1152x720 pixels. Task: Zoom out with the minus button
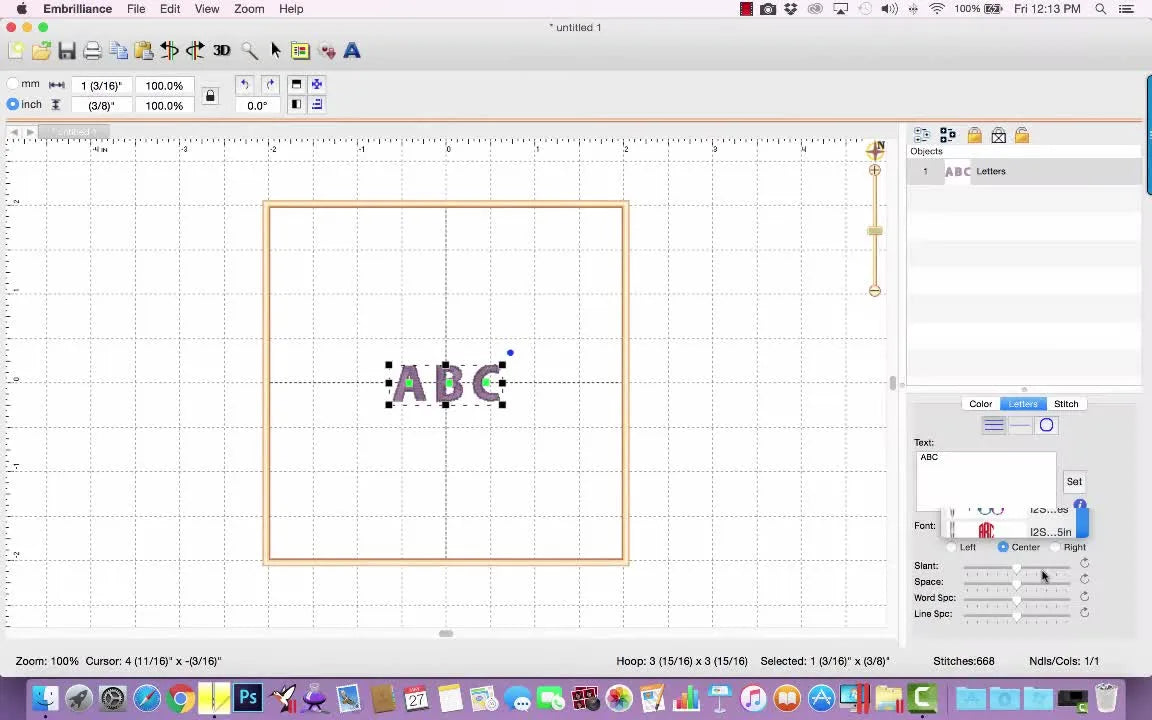click(x=874, y=291)
